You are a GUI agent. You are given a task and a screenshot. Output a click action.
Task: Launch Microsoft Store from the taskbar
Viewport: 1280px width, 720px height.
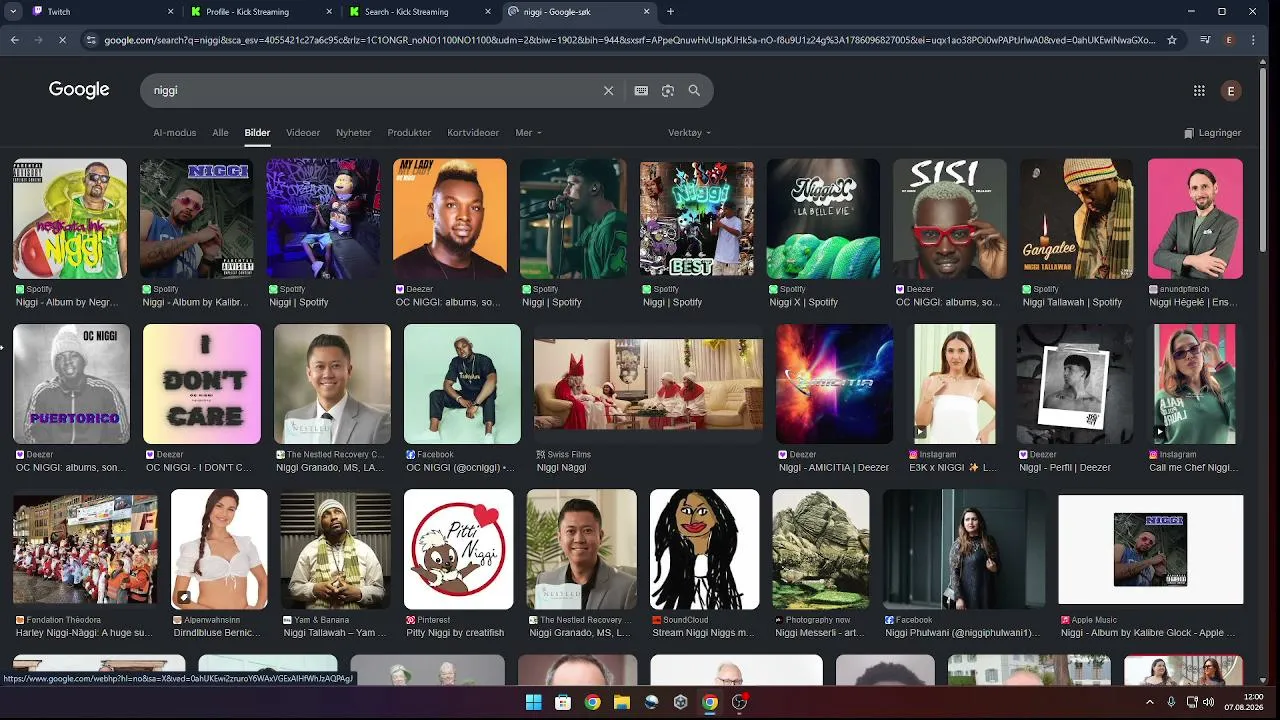pyautogui.click(x=563, y=702)
